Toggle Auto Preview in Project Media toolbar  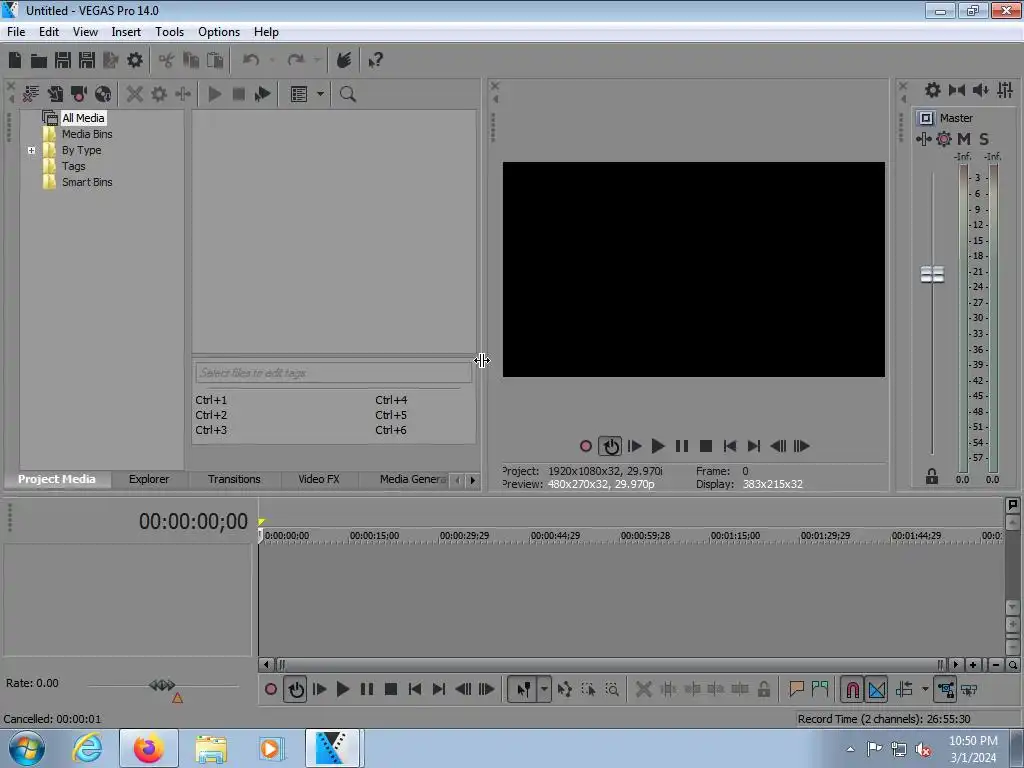pyautogui.click(x=263, y=94)
